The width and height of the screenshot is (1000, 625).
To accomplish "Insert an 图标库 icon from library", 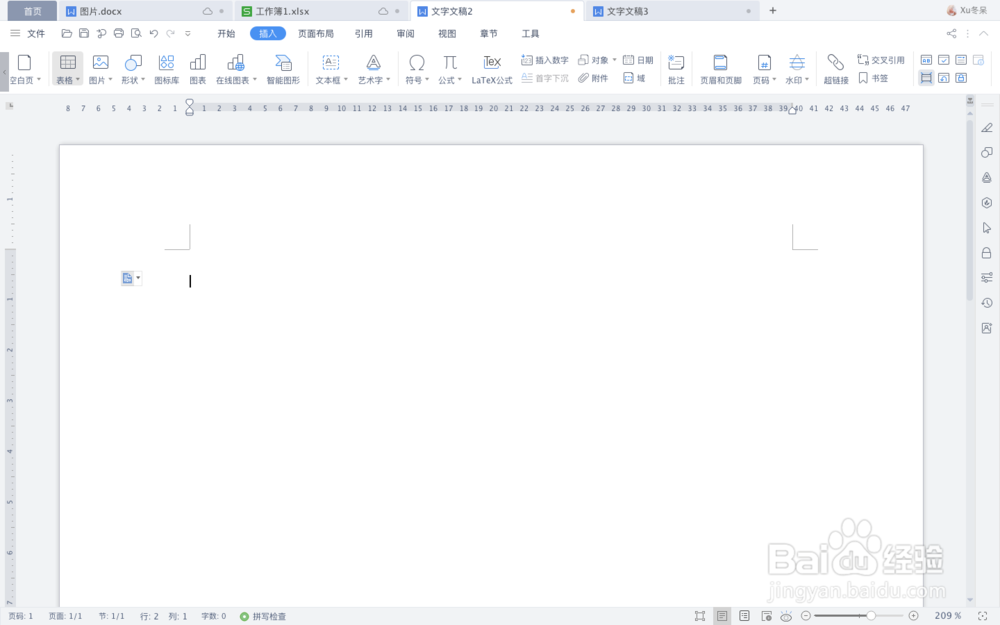I will pyautogui.click(x=166, y=65).
